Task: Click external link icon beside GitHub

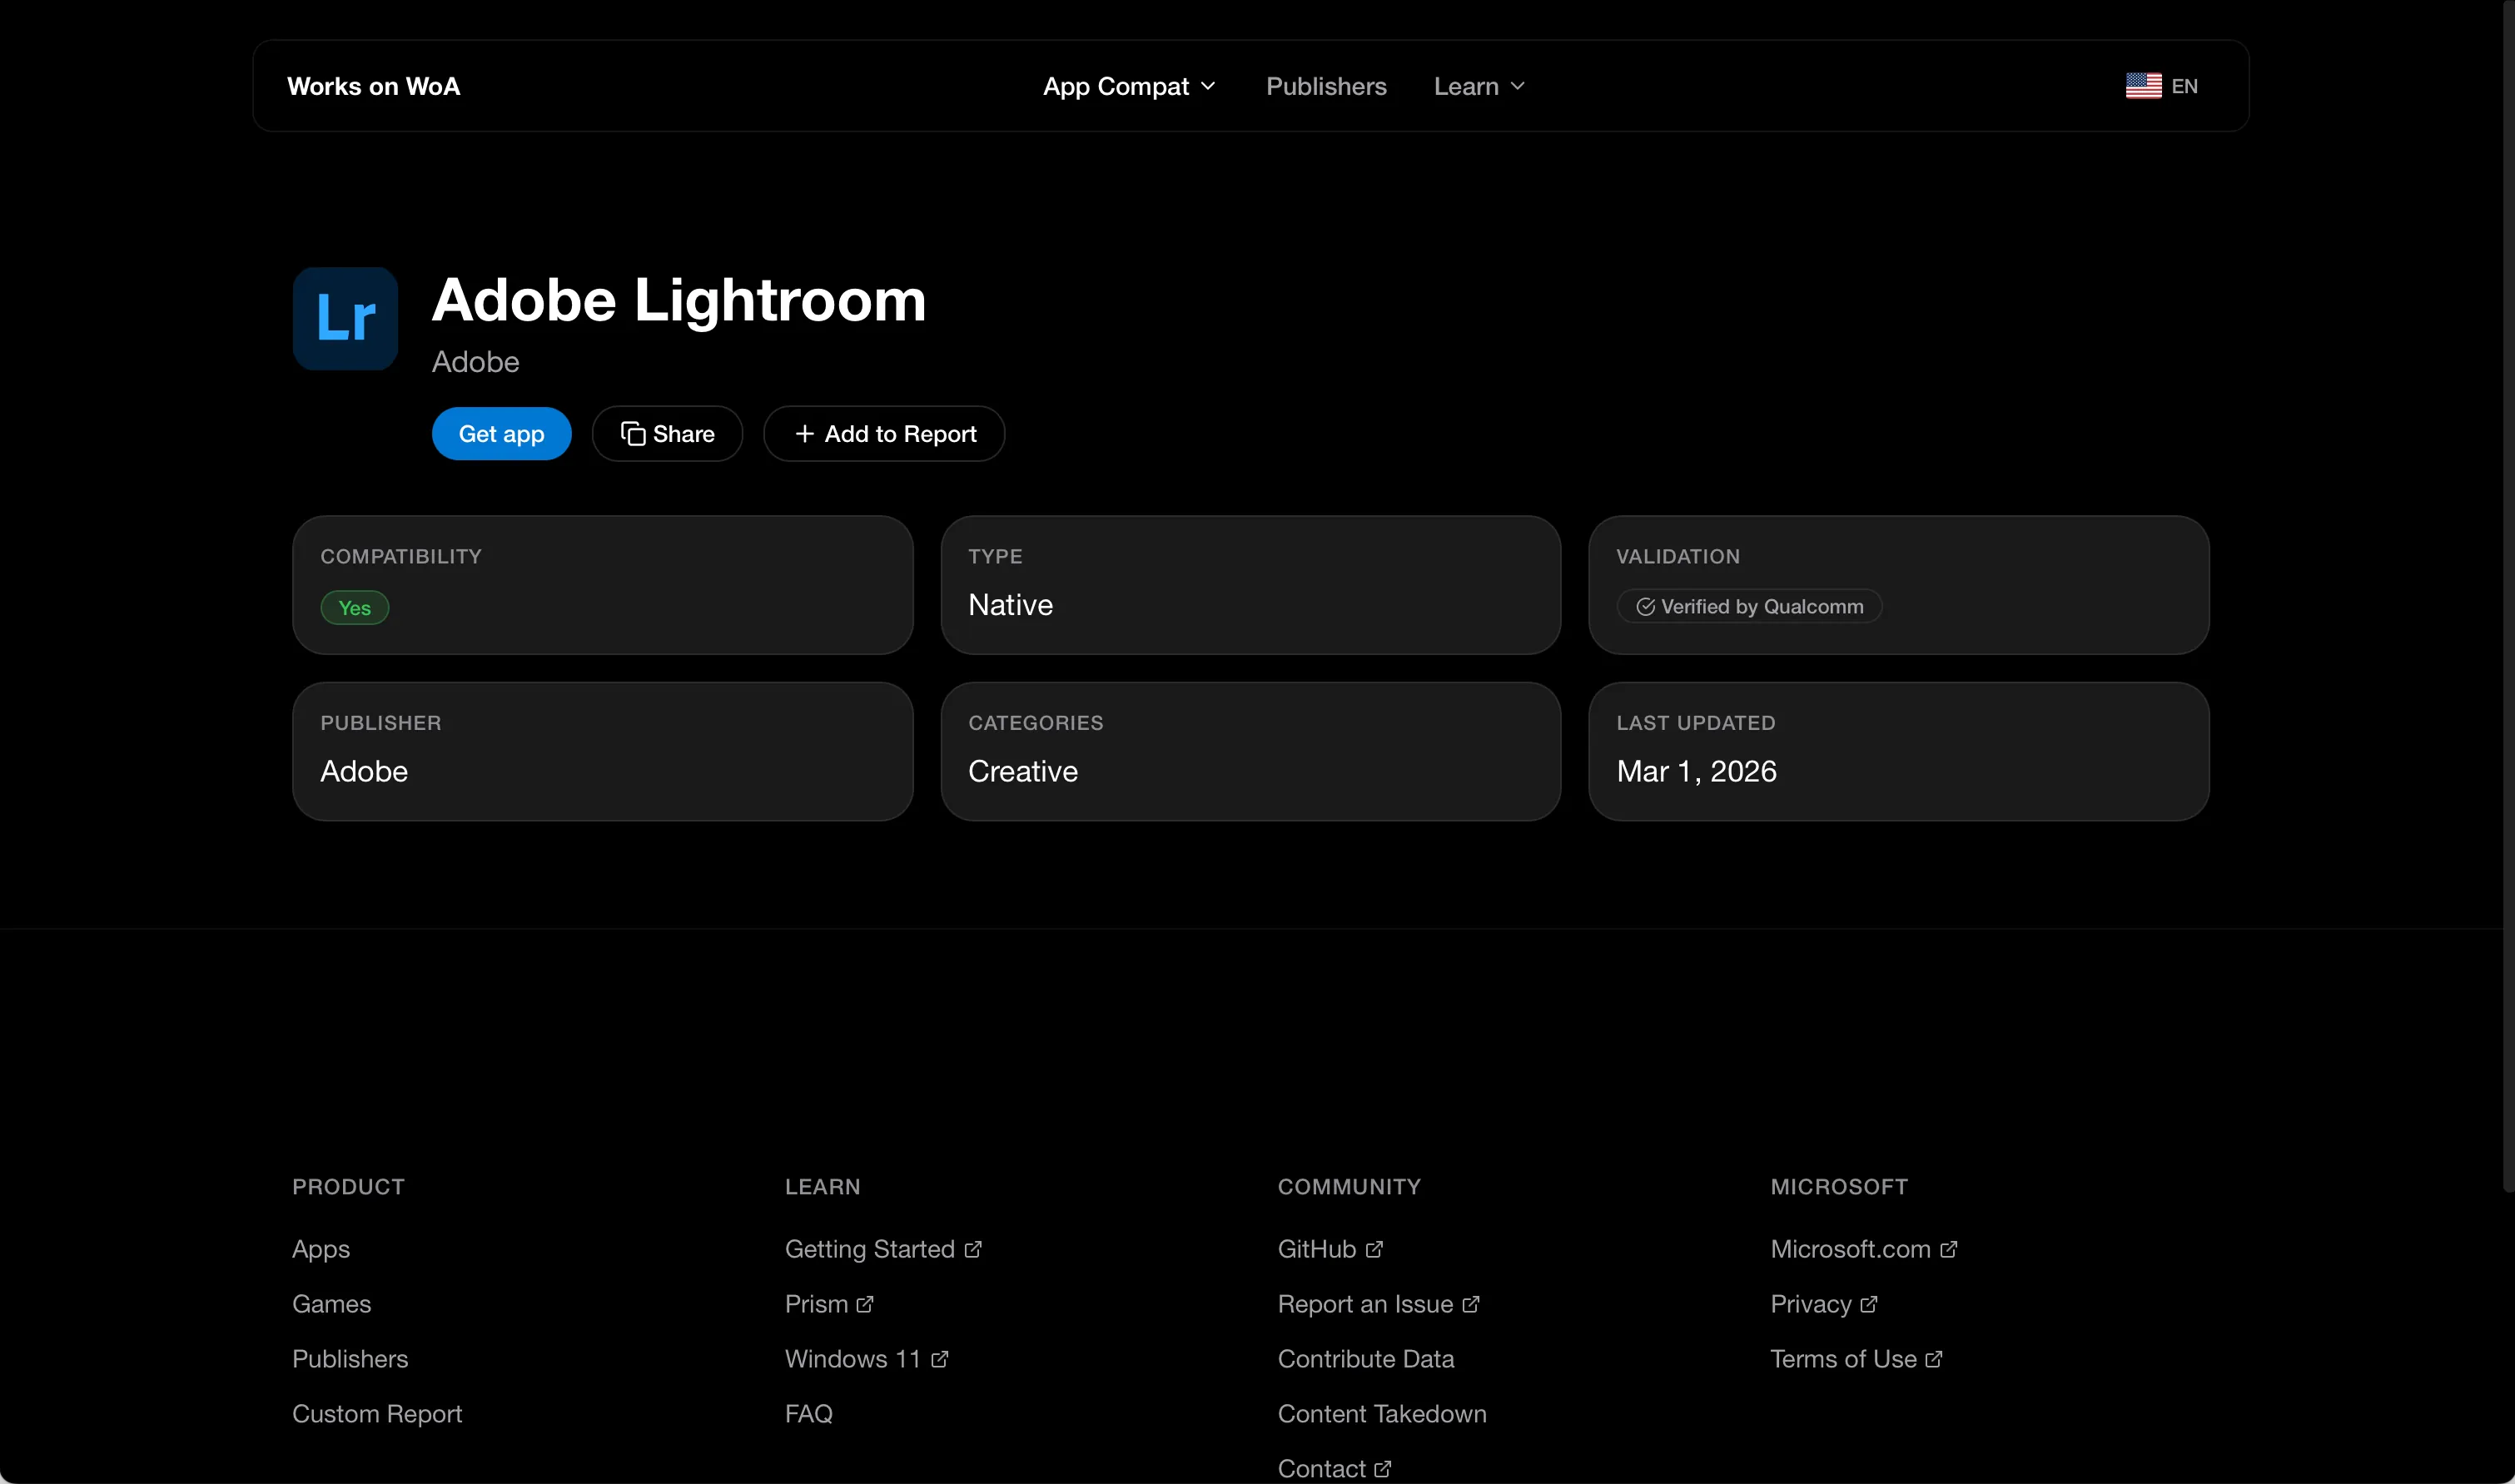Action: [1374, 1250]
